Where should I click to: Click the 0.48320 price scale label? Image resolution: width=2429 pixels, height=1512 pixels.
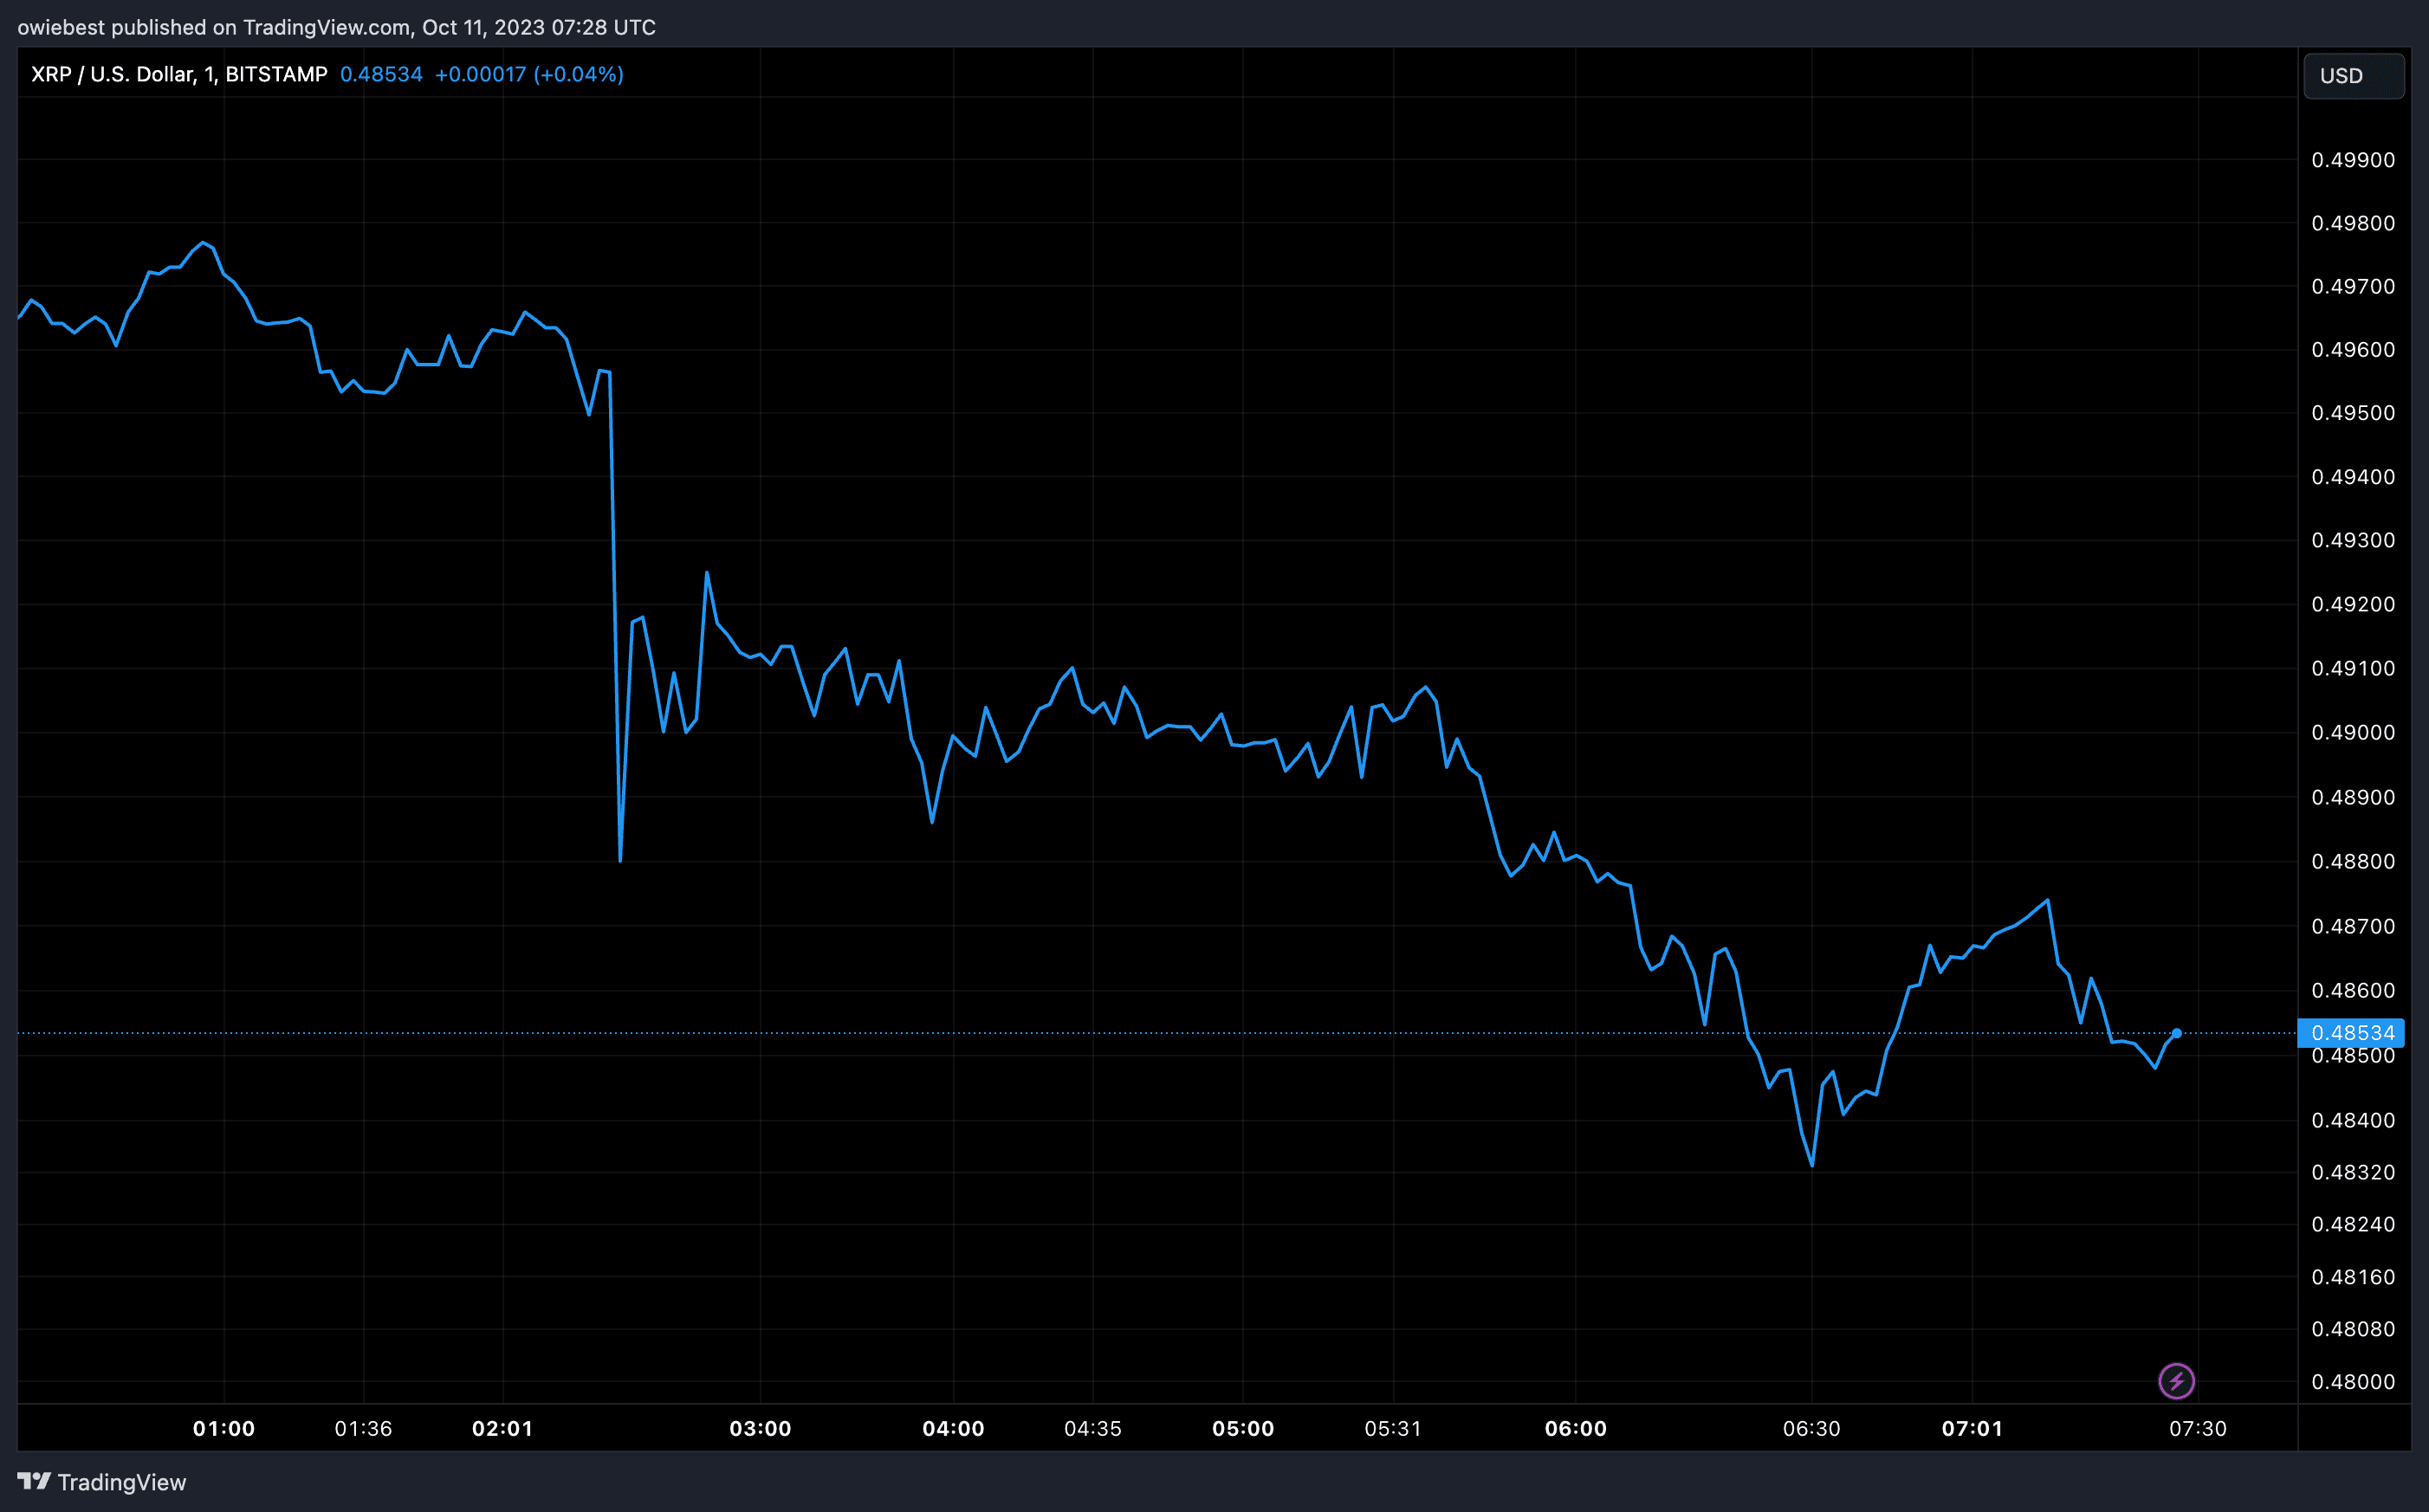[x=2352, y=1172]
